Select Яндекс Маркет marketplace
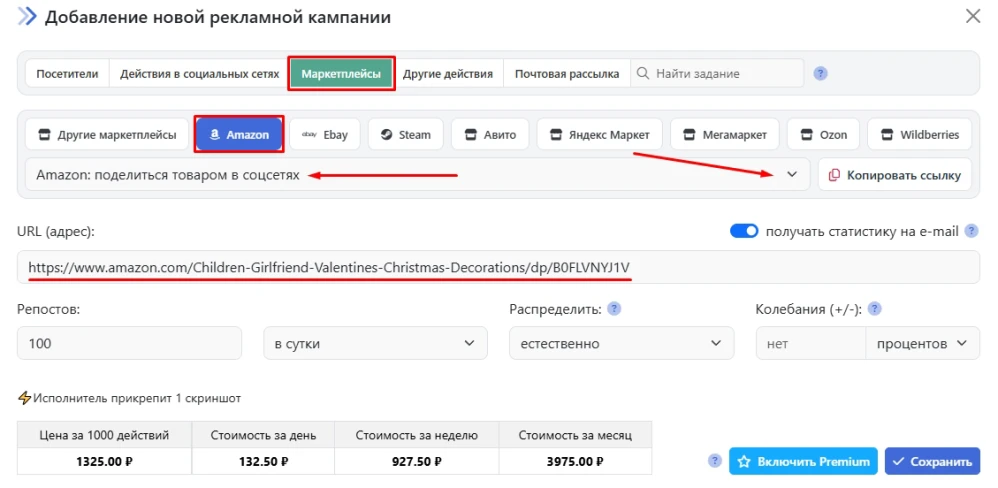This screenshot has height=488, width=998. point(600,135)
